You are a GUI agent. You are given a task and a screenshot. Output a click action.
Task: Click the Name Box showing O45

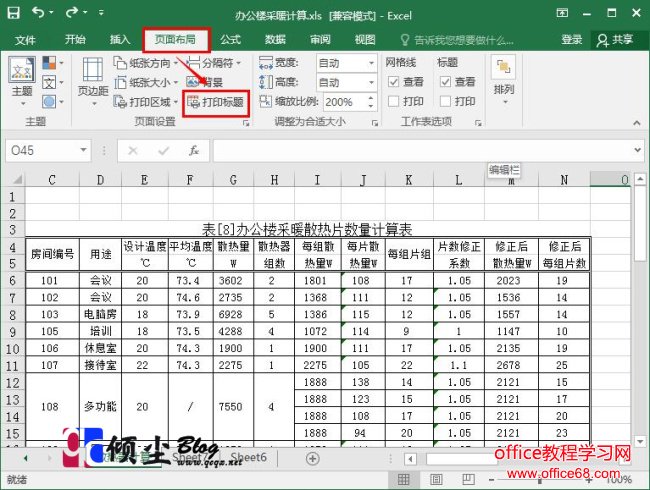click(x=41, y=150)
